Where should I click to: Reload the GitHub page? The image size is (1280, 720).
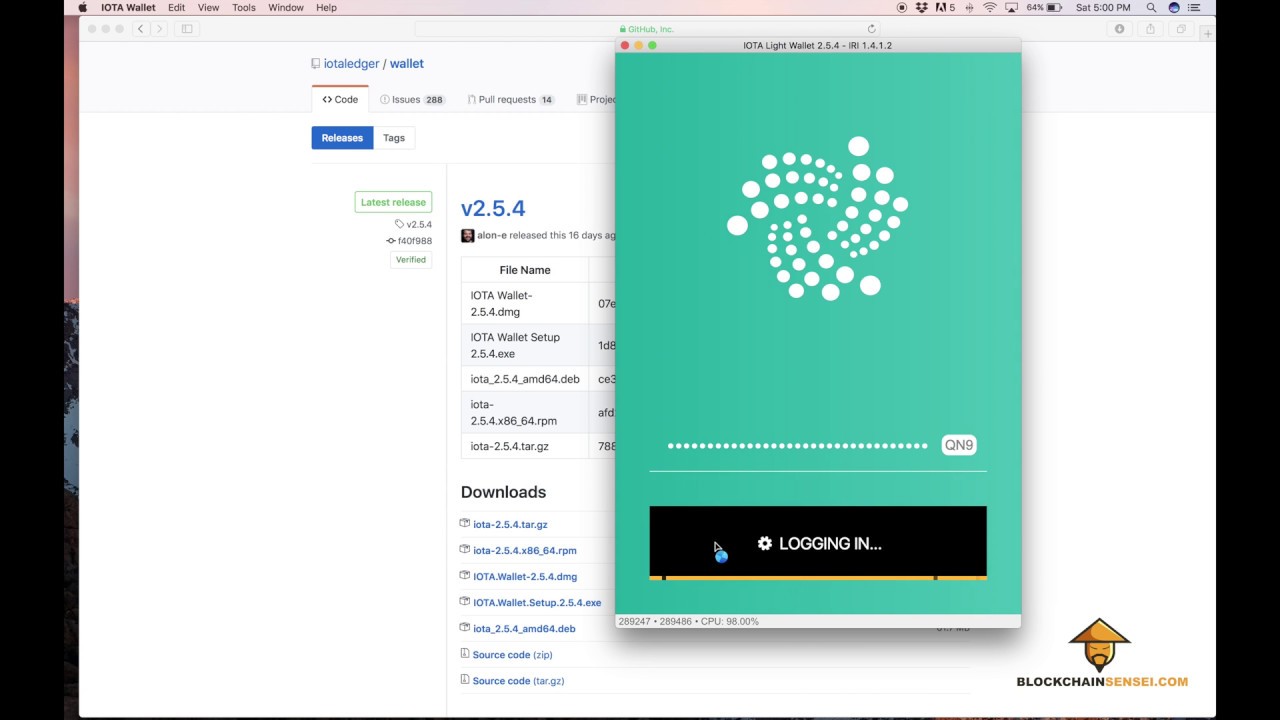click(871, 29)
